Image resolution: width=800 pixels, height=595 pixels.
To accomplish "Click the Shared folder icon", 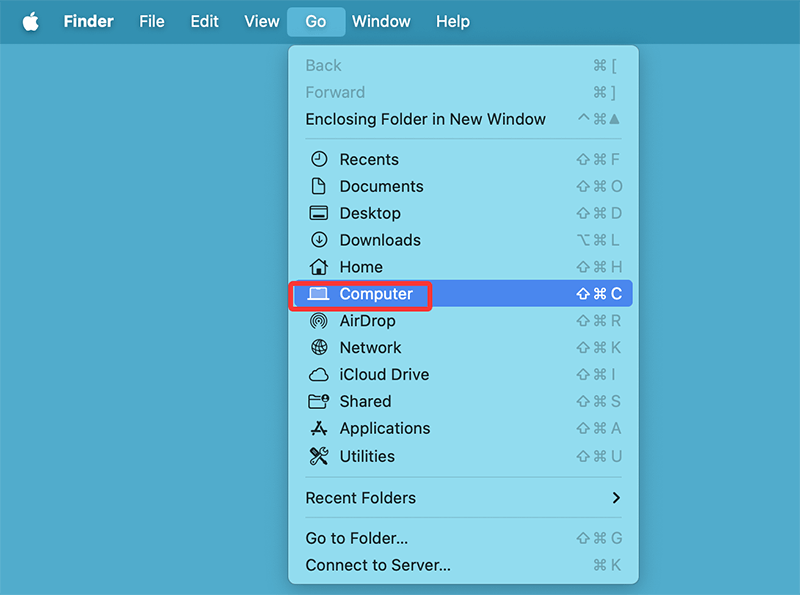I will click(319, 401).
